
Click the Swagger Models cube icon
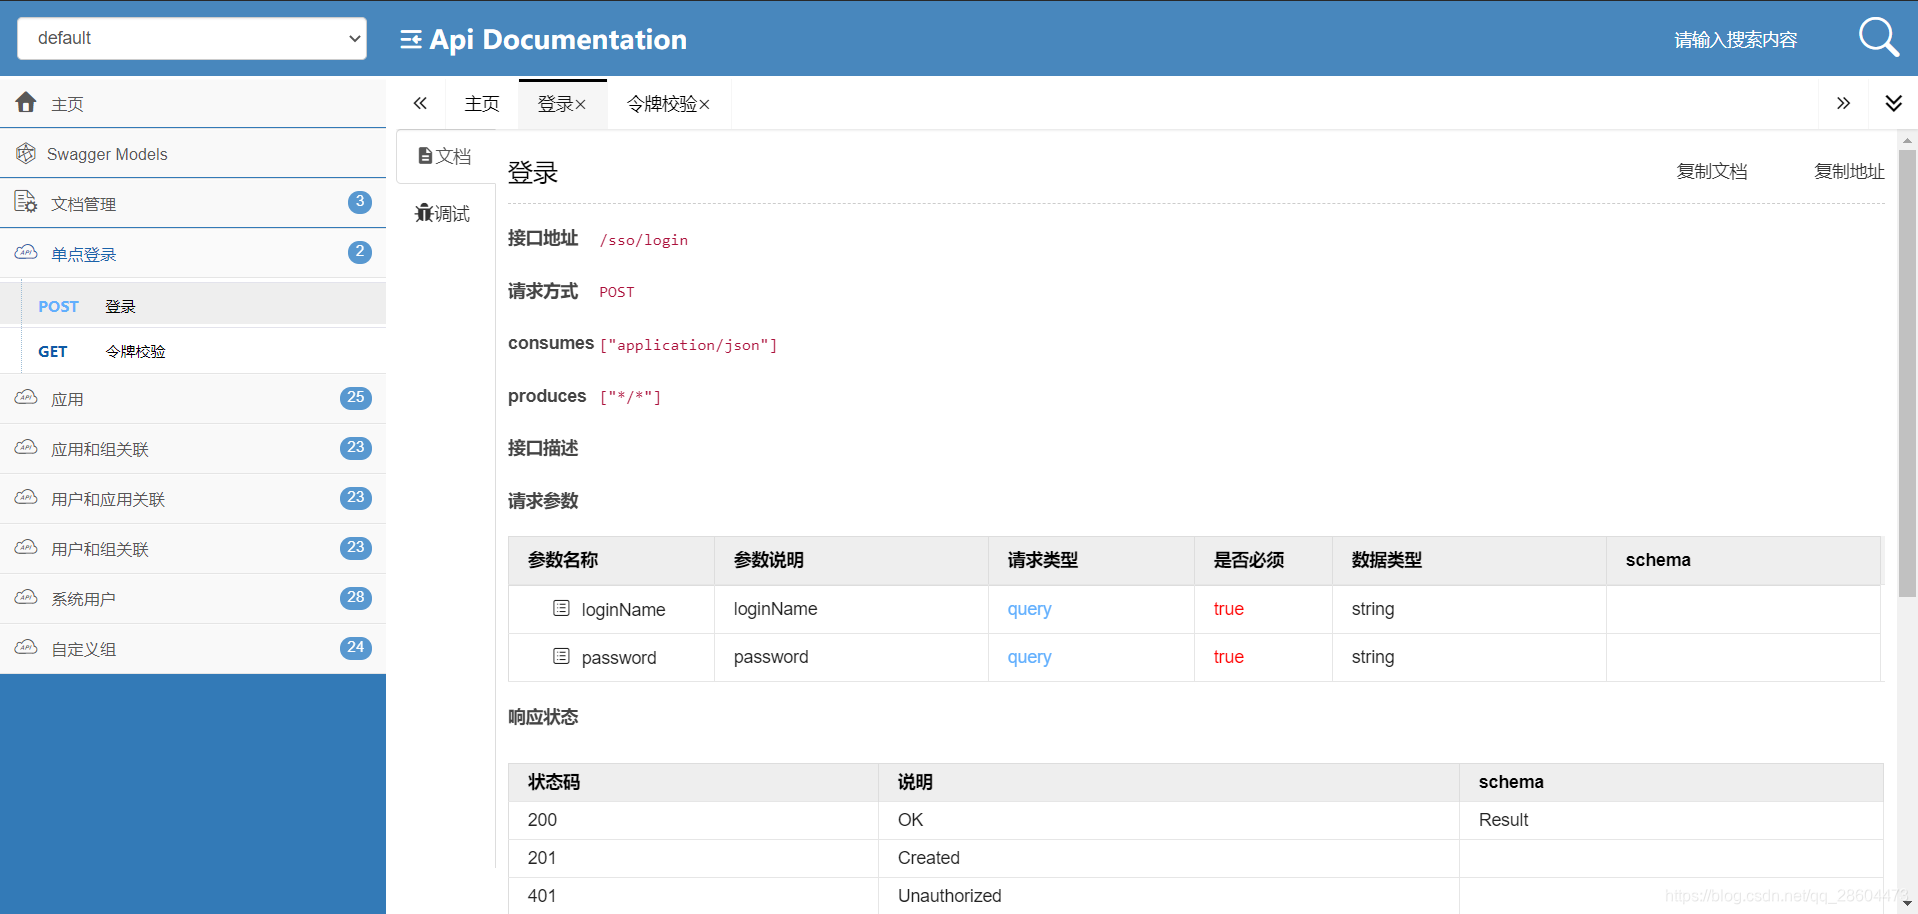click(26, 153)
